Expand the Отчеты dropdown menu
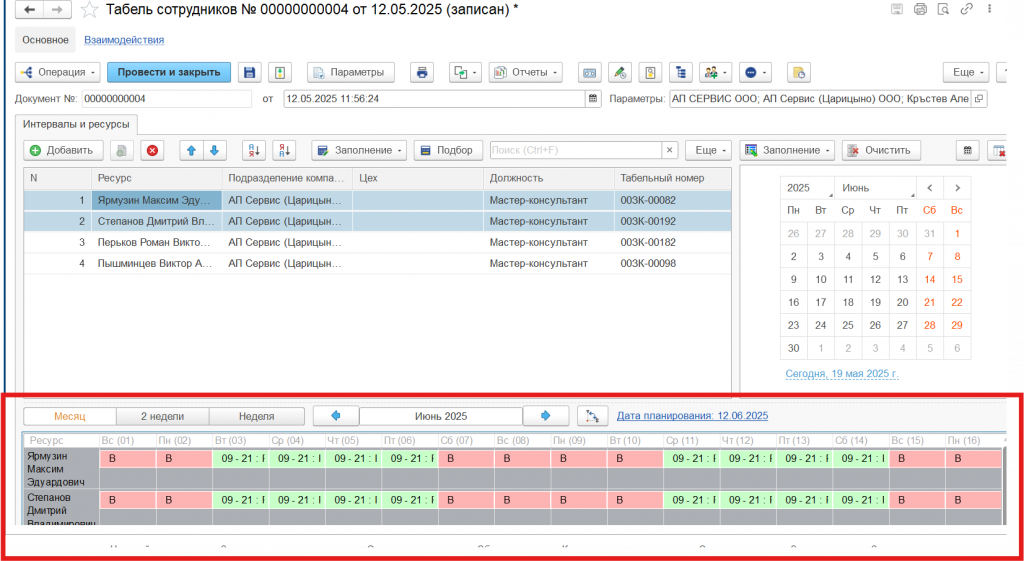Image resolution: width=1024 pixels, height=561 pixels. [x=525, y=73]
